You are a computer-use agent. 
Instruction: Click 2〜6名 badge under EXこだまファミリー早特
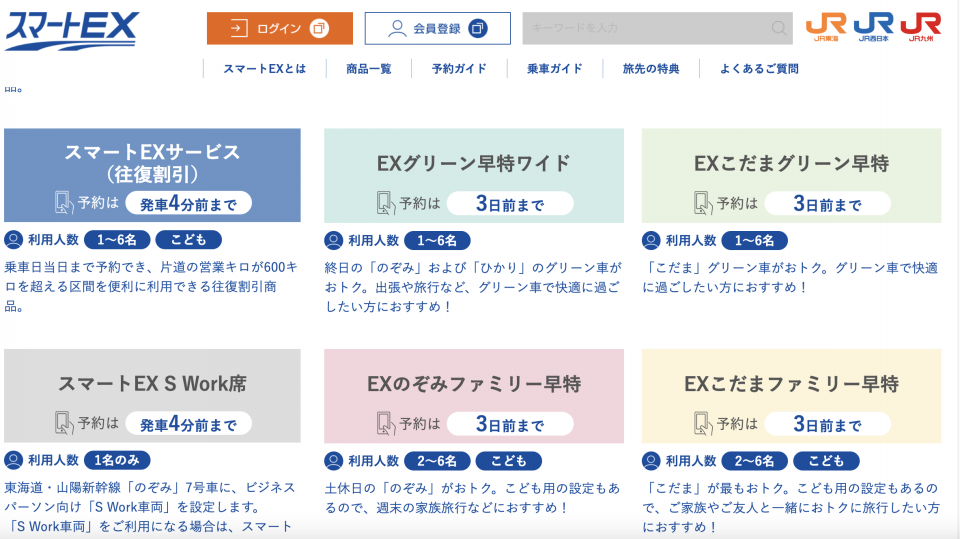click(x=755, y=461)
